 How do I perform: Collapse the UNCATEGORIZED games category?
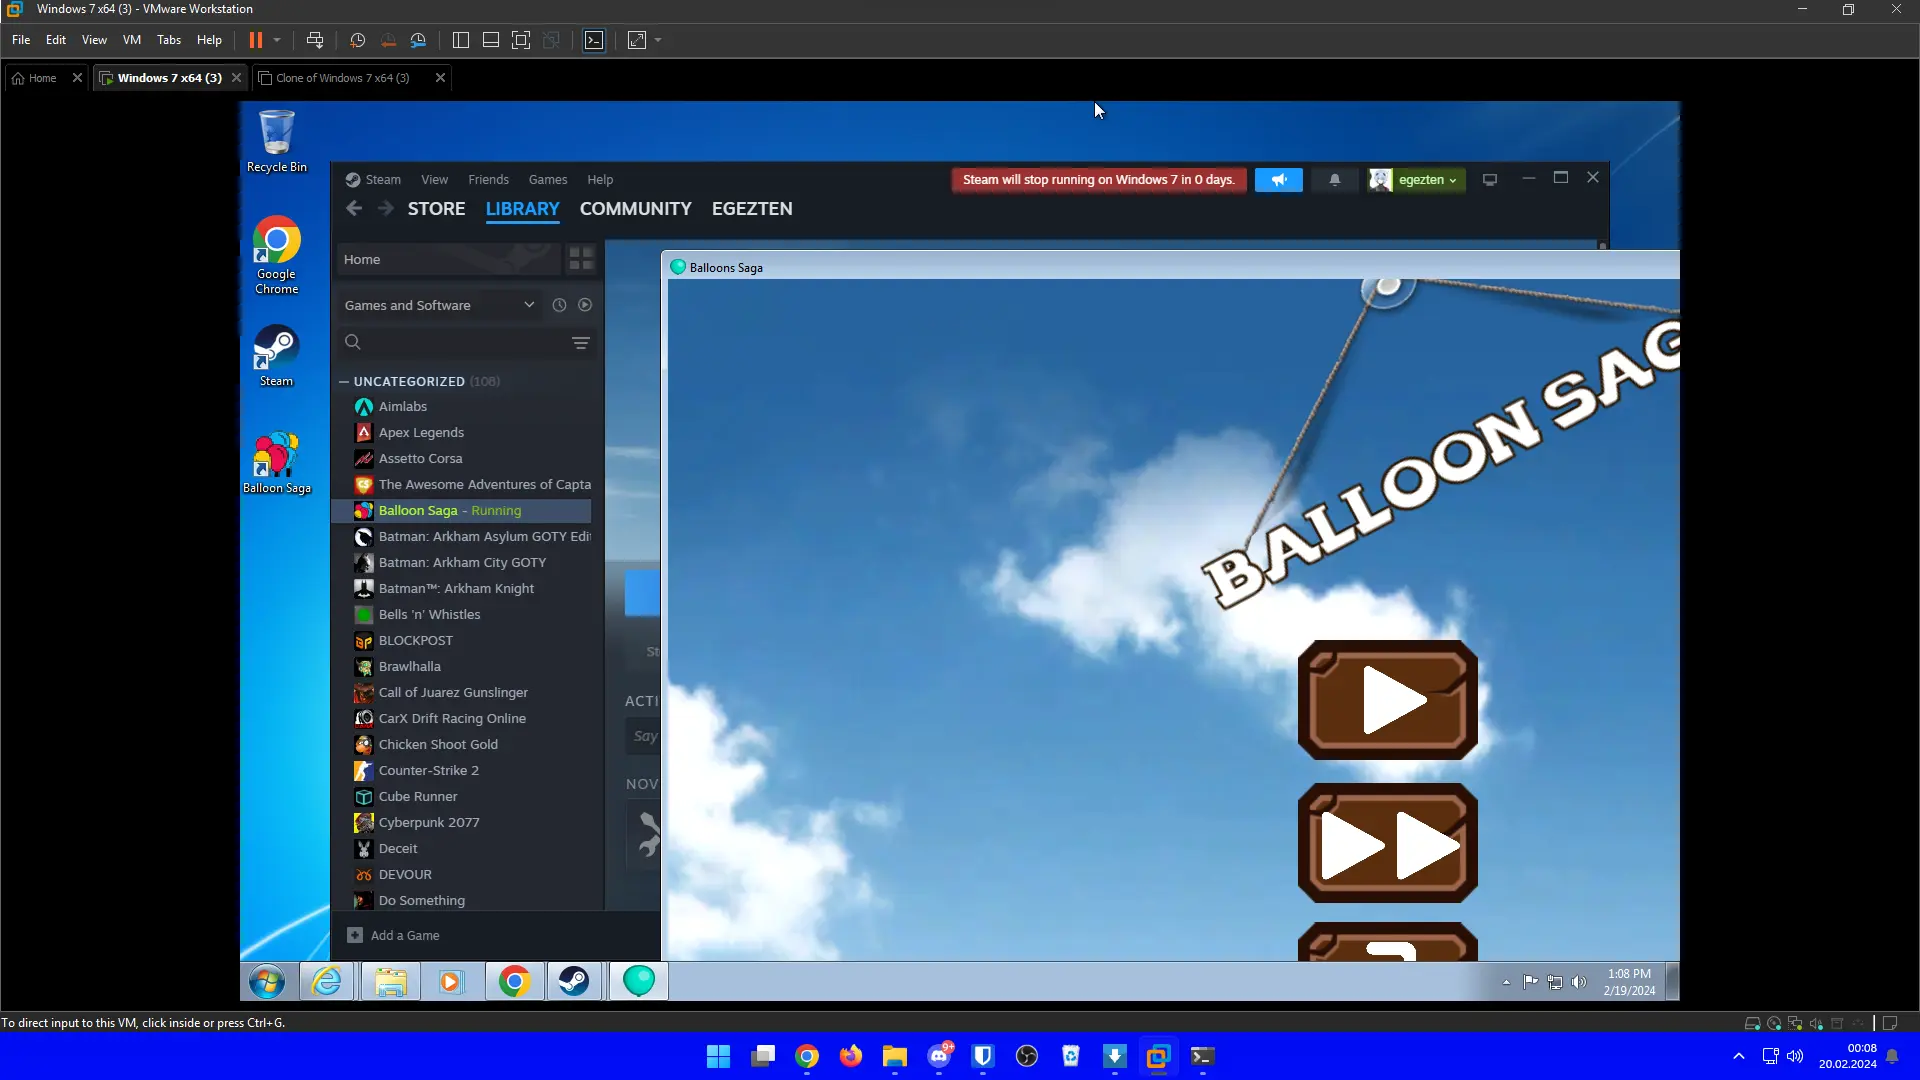click(344, 382)
